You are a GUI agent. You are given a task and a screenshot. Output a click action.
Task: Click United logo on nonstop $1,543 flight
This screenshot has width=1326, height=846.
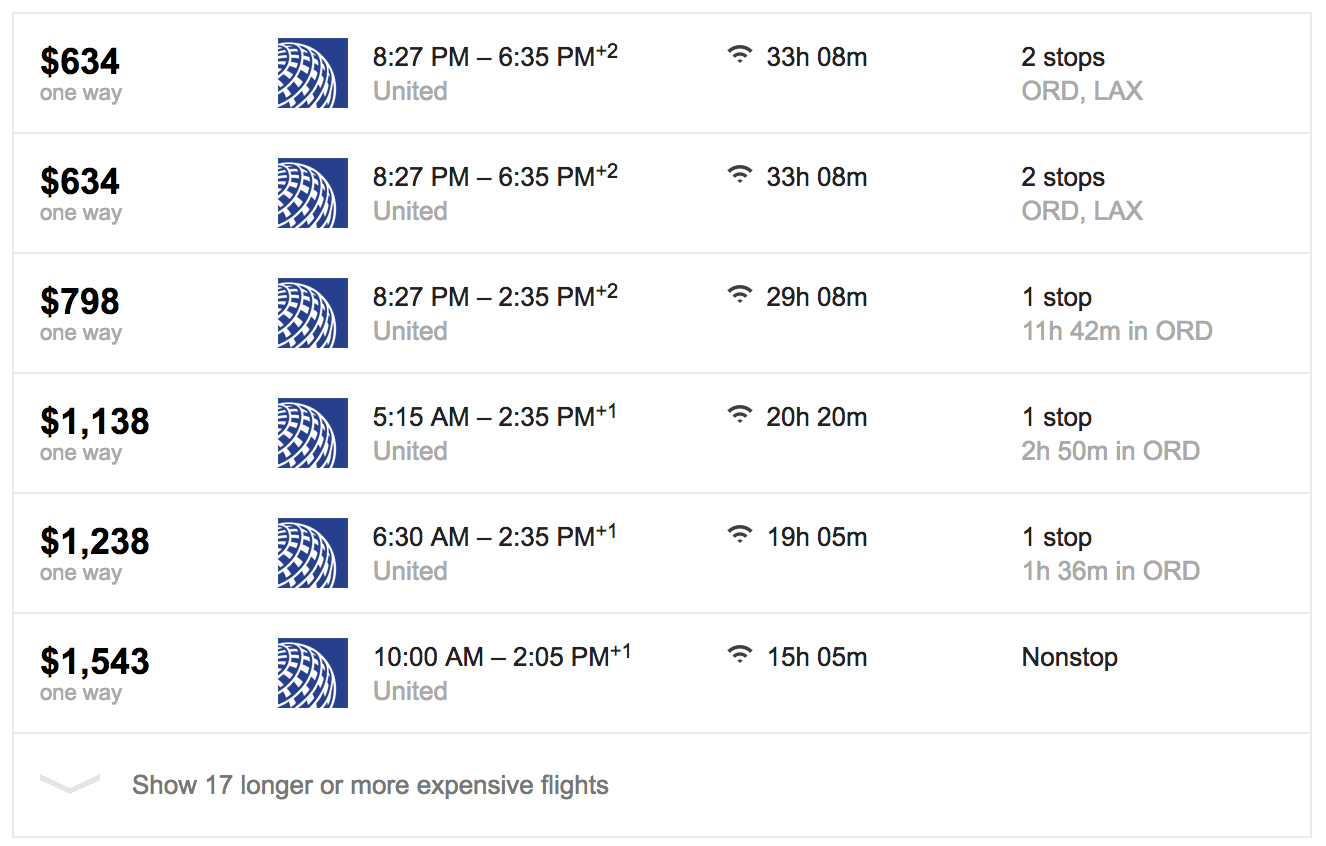click(x=313, y=673)
